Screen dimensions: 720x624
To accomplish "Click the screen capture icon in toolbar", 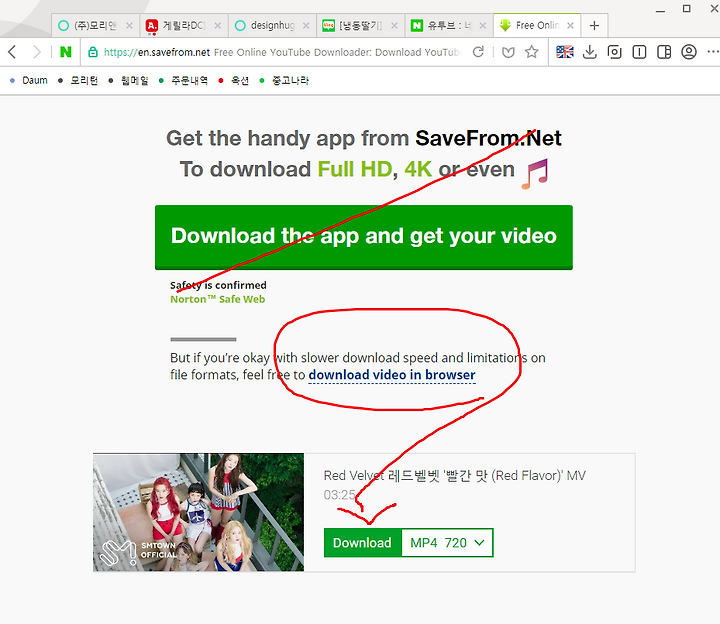I will click(x=614, y=52).
